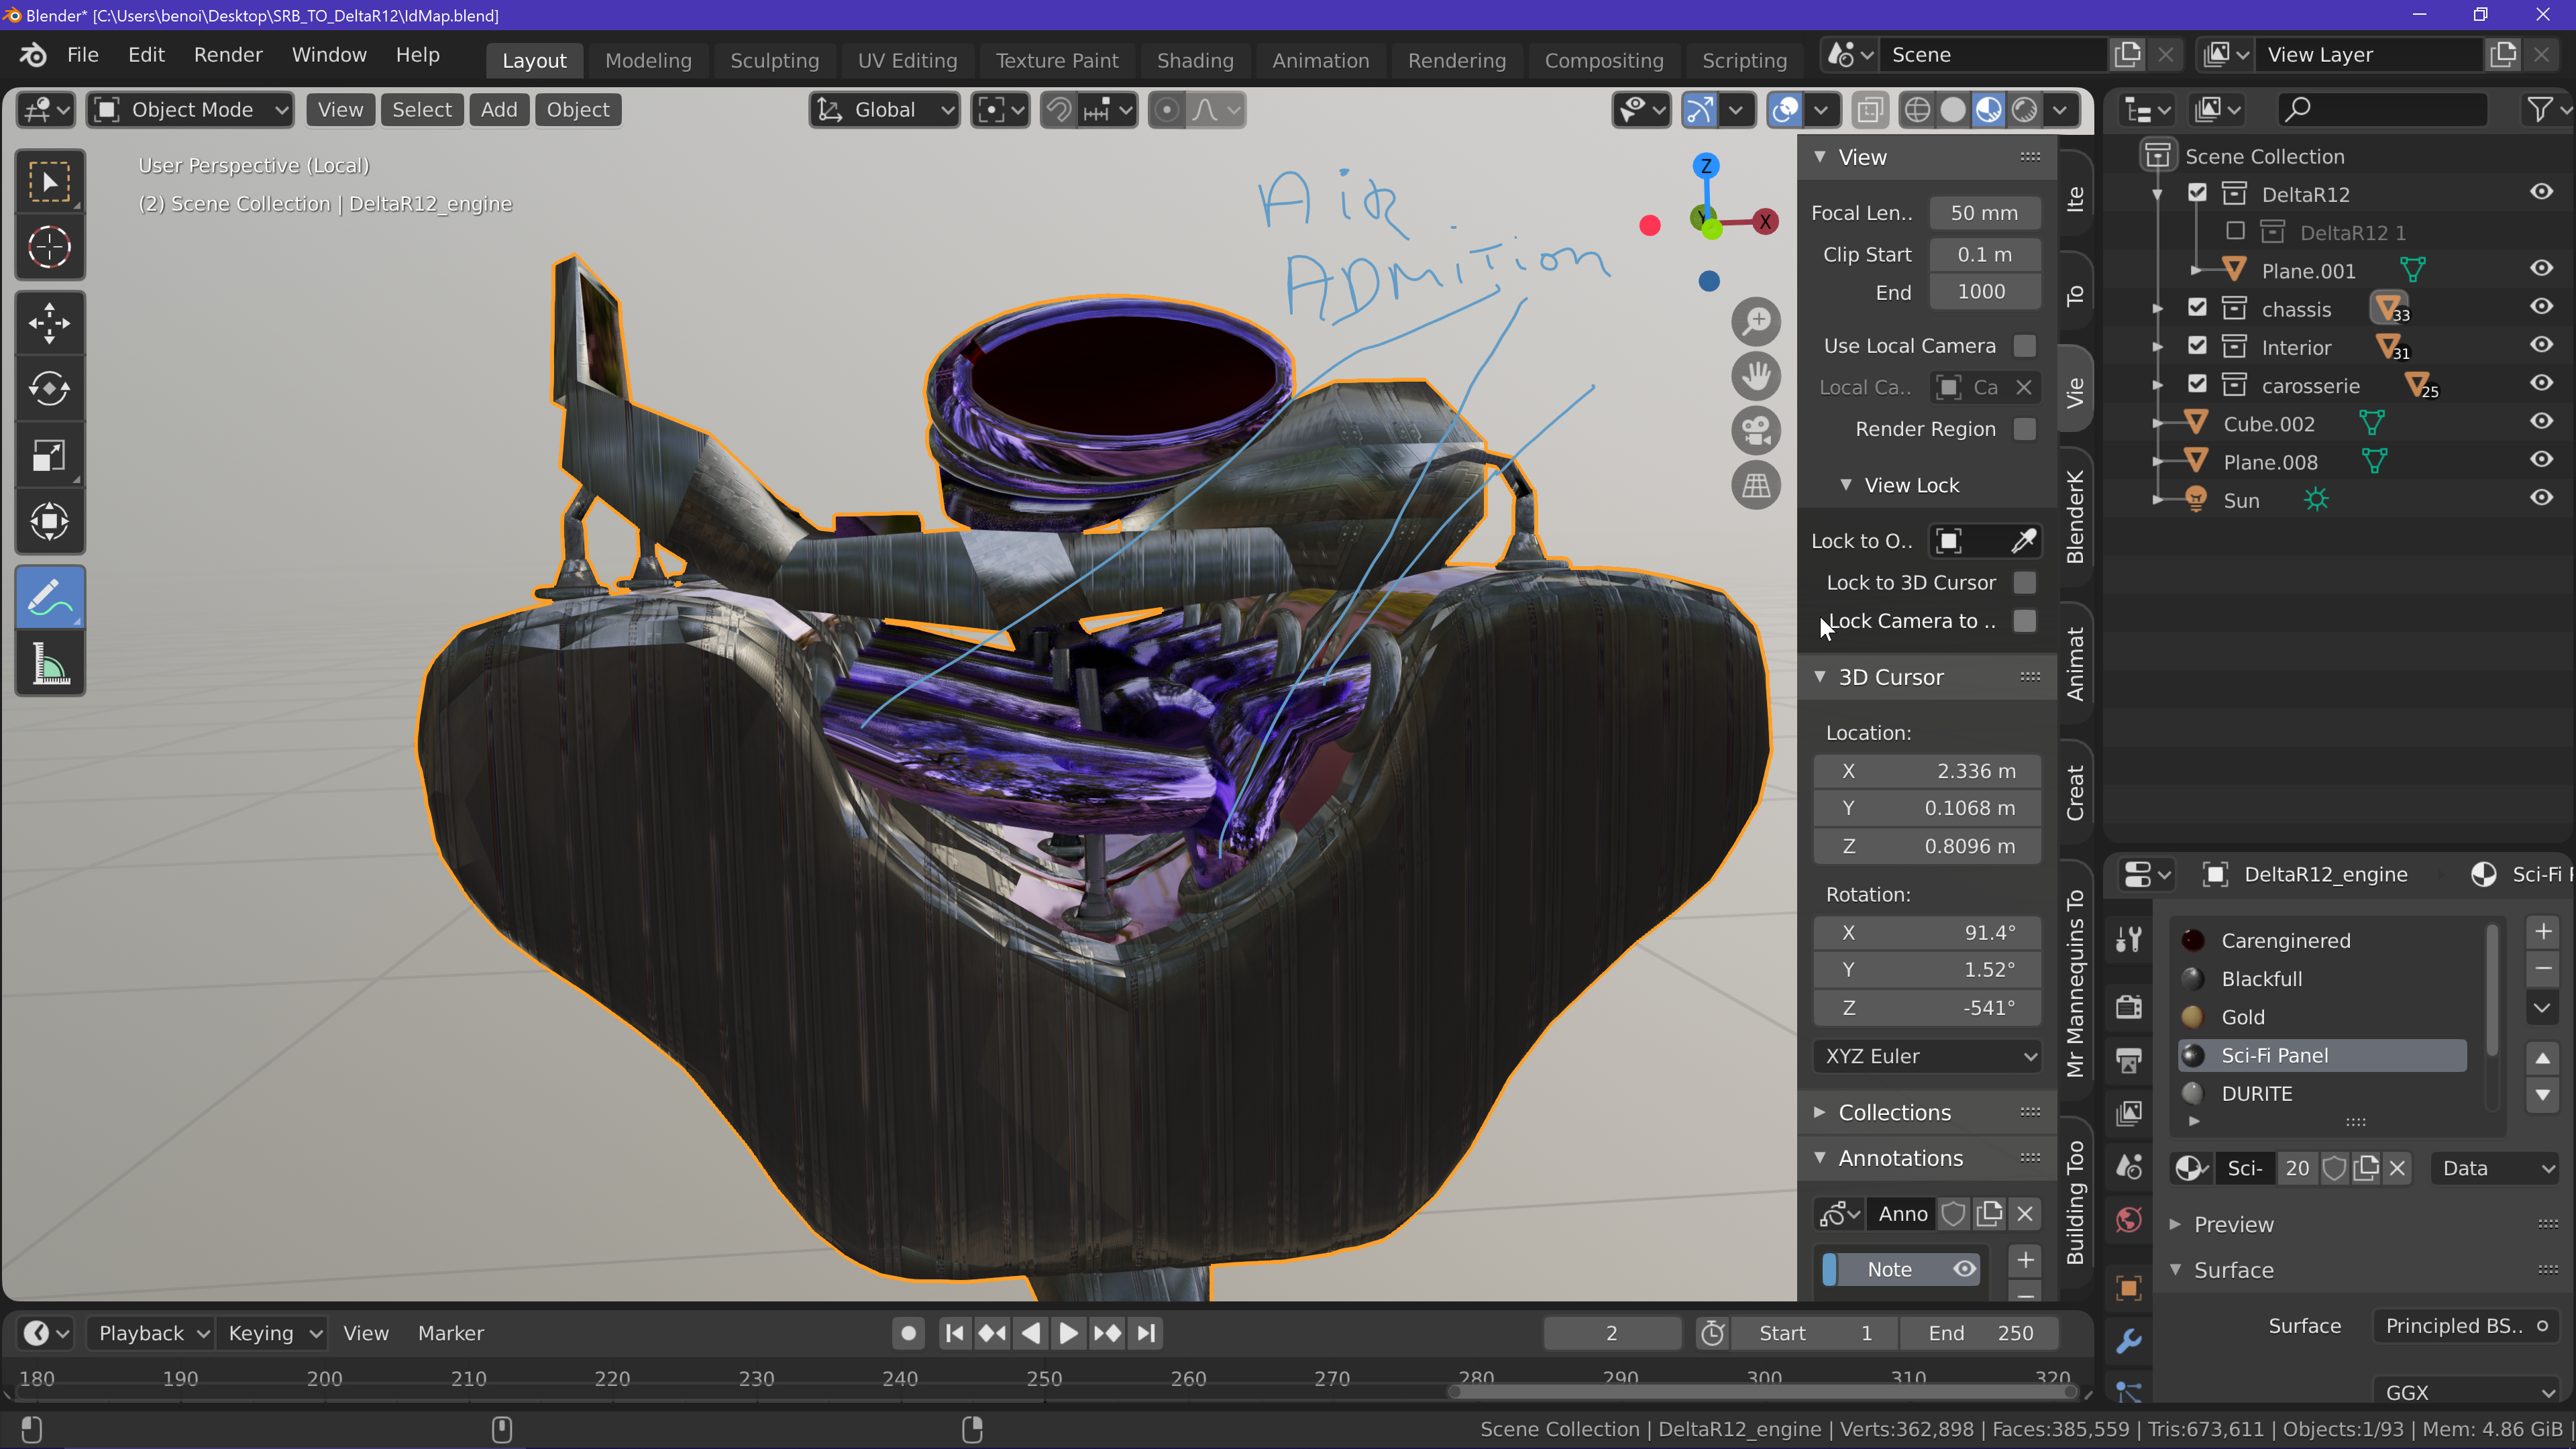Enable X-ray toggle in header

point(1870,110)
